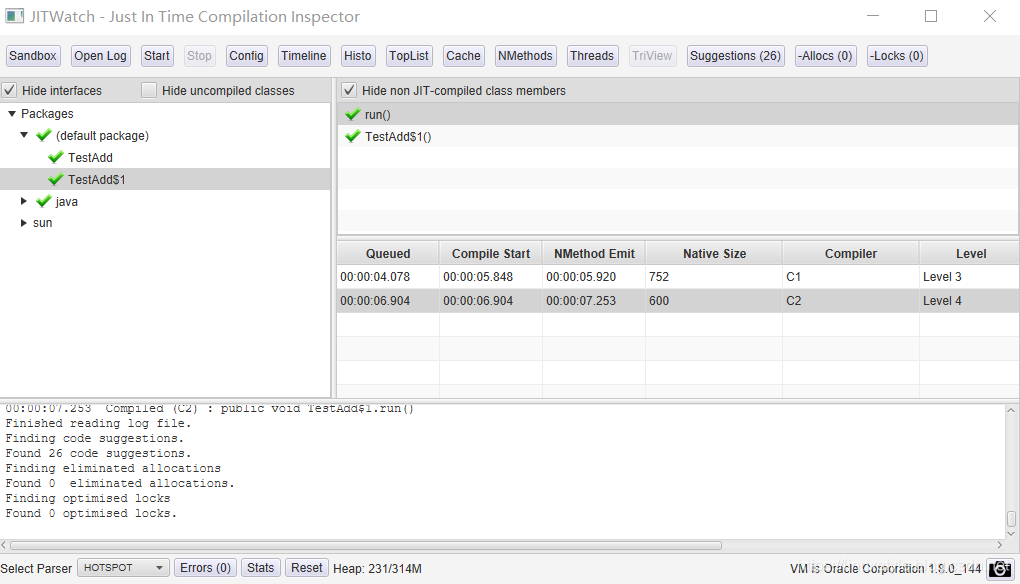Click the JITWatch application icon in title bar

(14, 16)
